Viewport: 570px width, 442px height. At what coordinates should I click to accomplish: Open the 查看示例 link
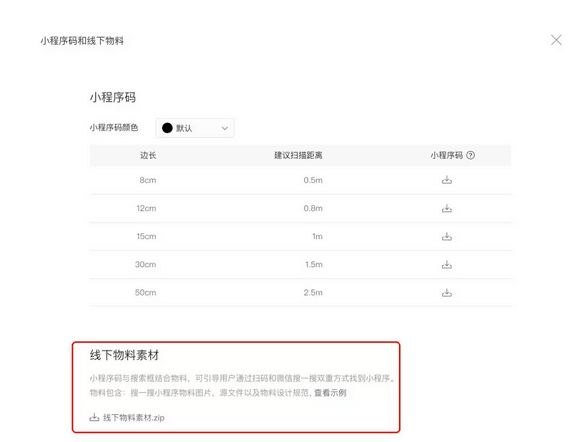pos(330,393)
